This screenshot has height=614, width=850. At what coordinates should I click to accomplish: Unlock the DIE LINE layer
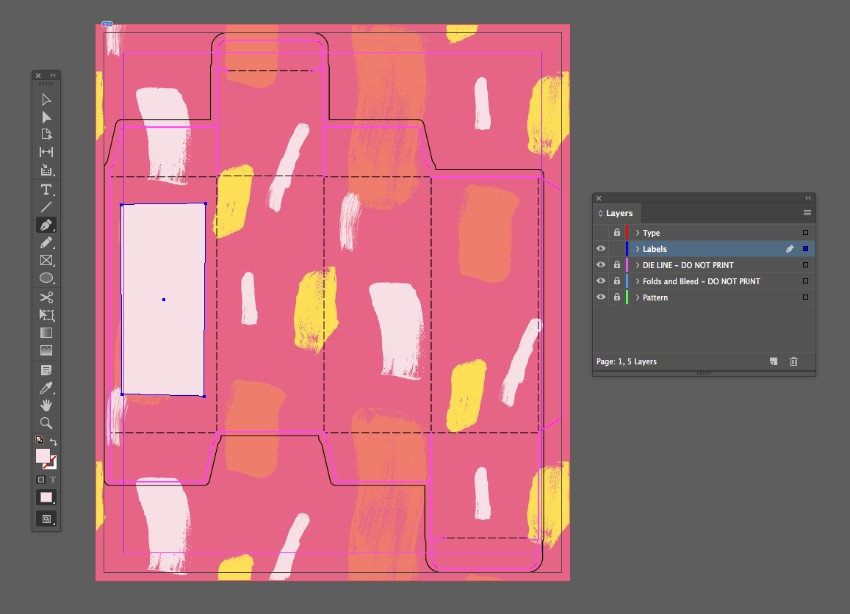[x=616, y=265]
